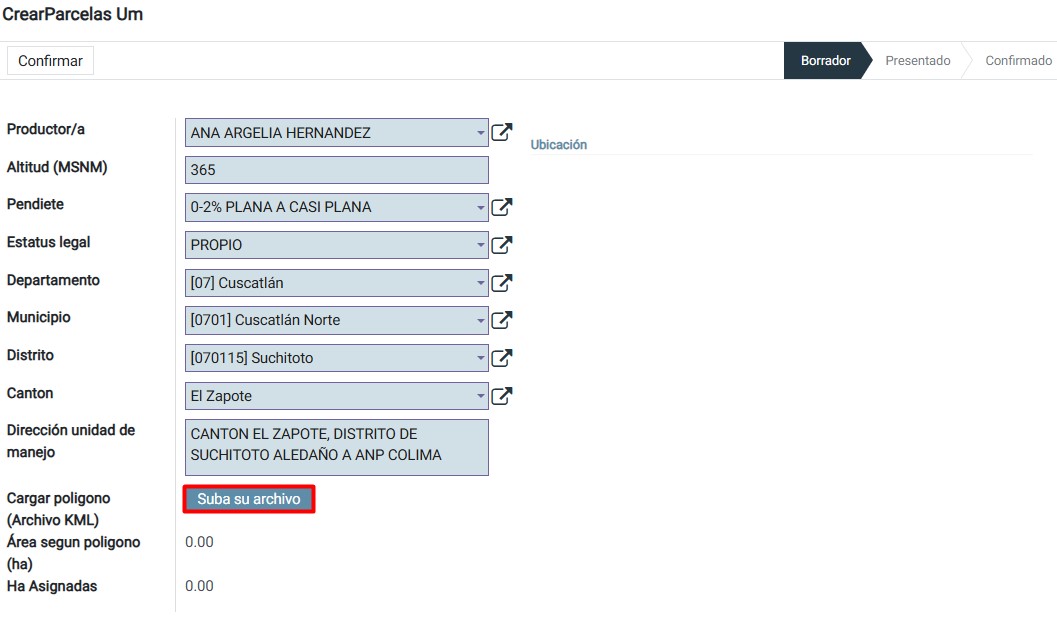Click external link icon for Estatus legal
The width and height of the screenshot is (1057, 641).
tap(502, 245)
